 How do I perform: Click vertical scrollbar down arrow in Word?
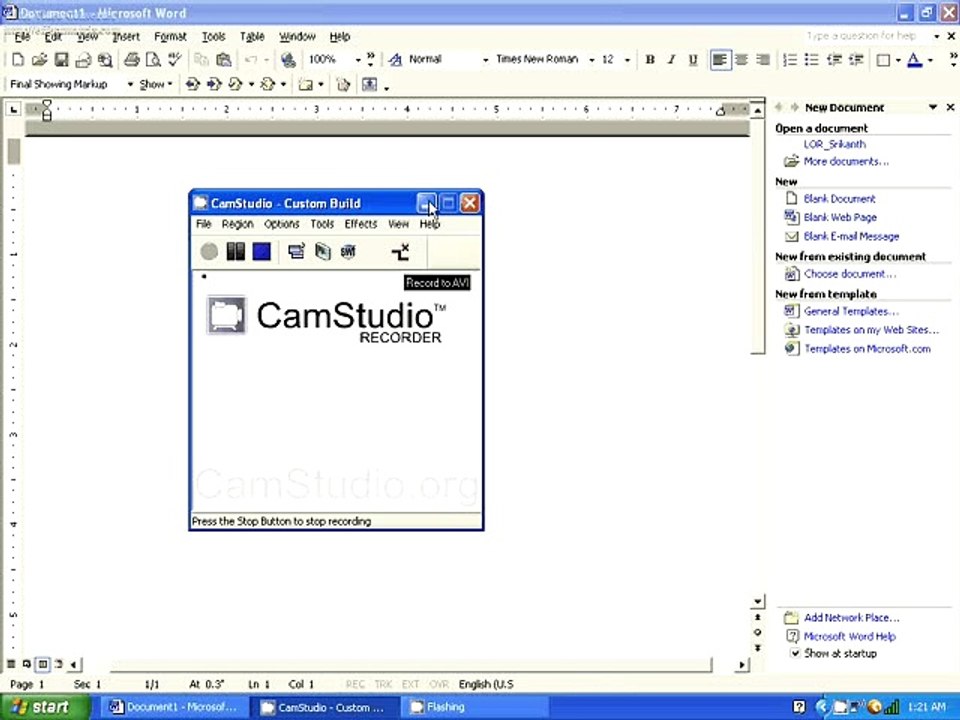coord(758,601)
